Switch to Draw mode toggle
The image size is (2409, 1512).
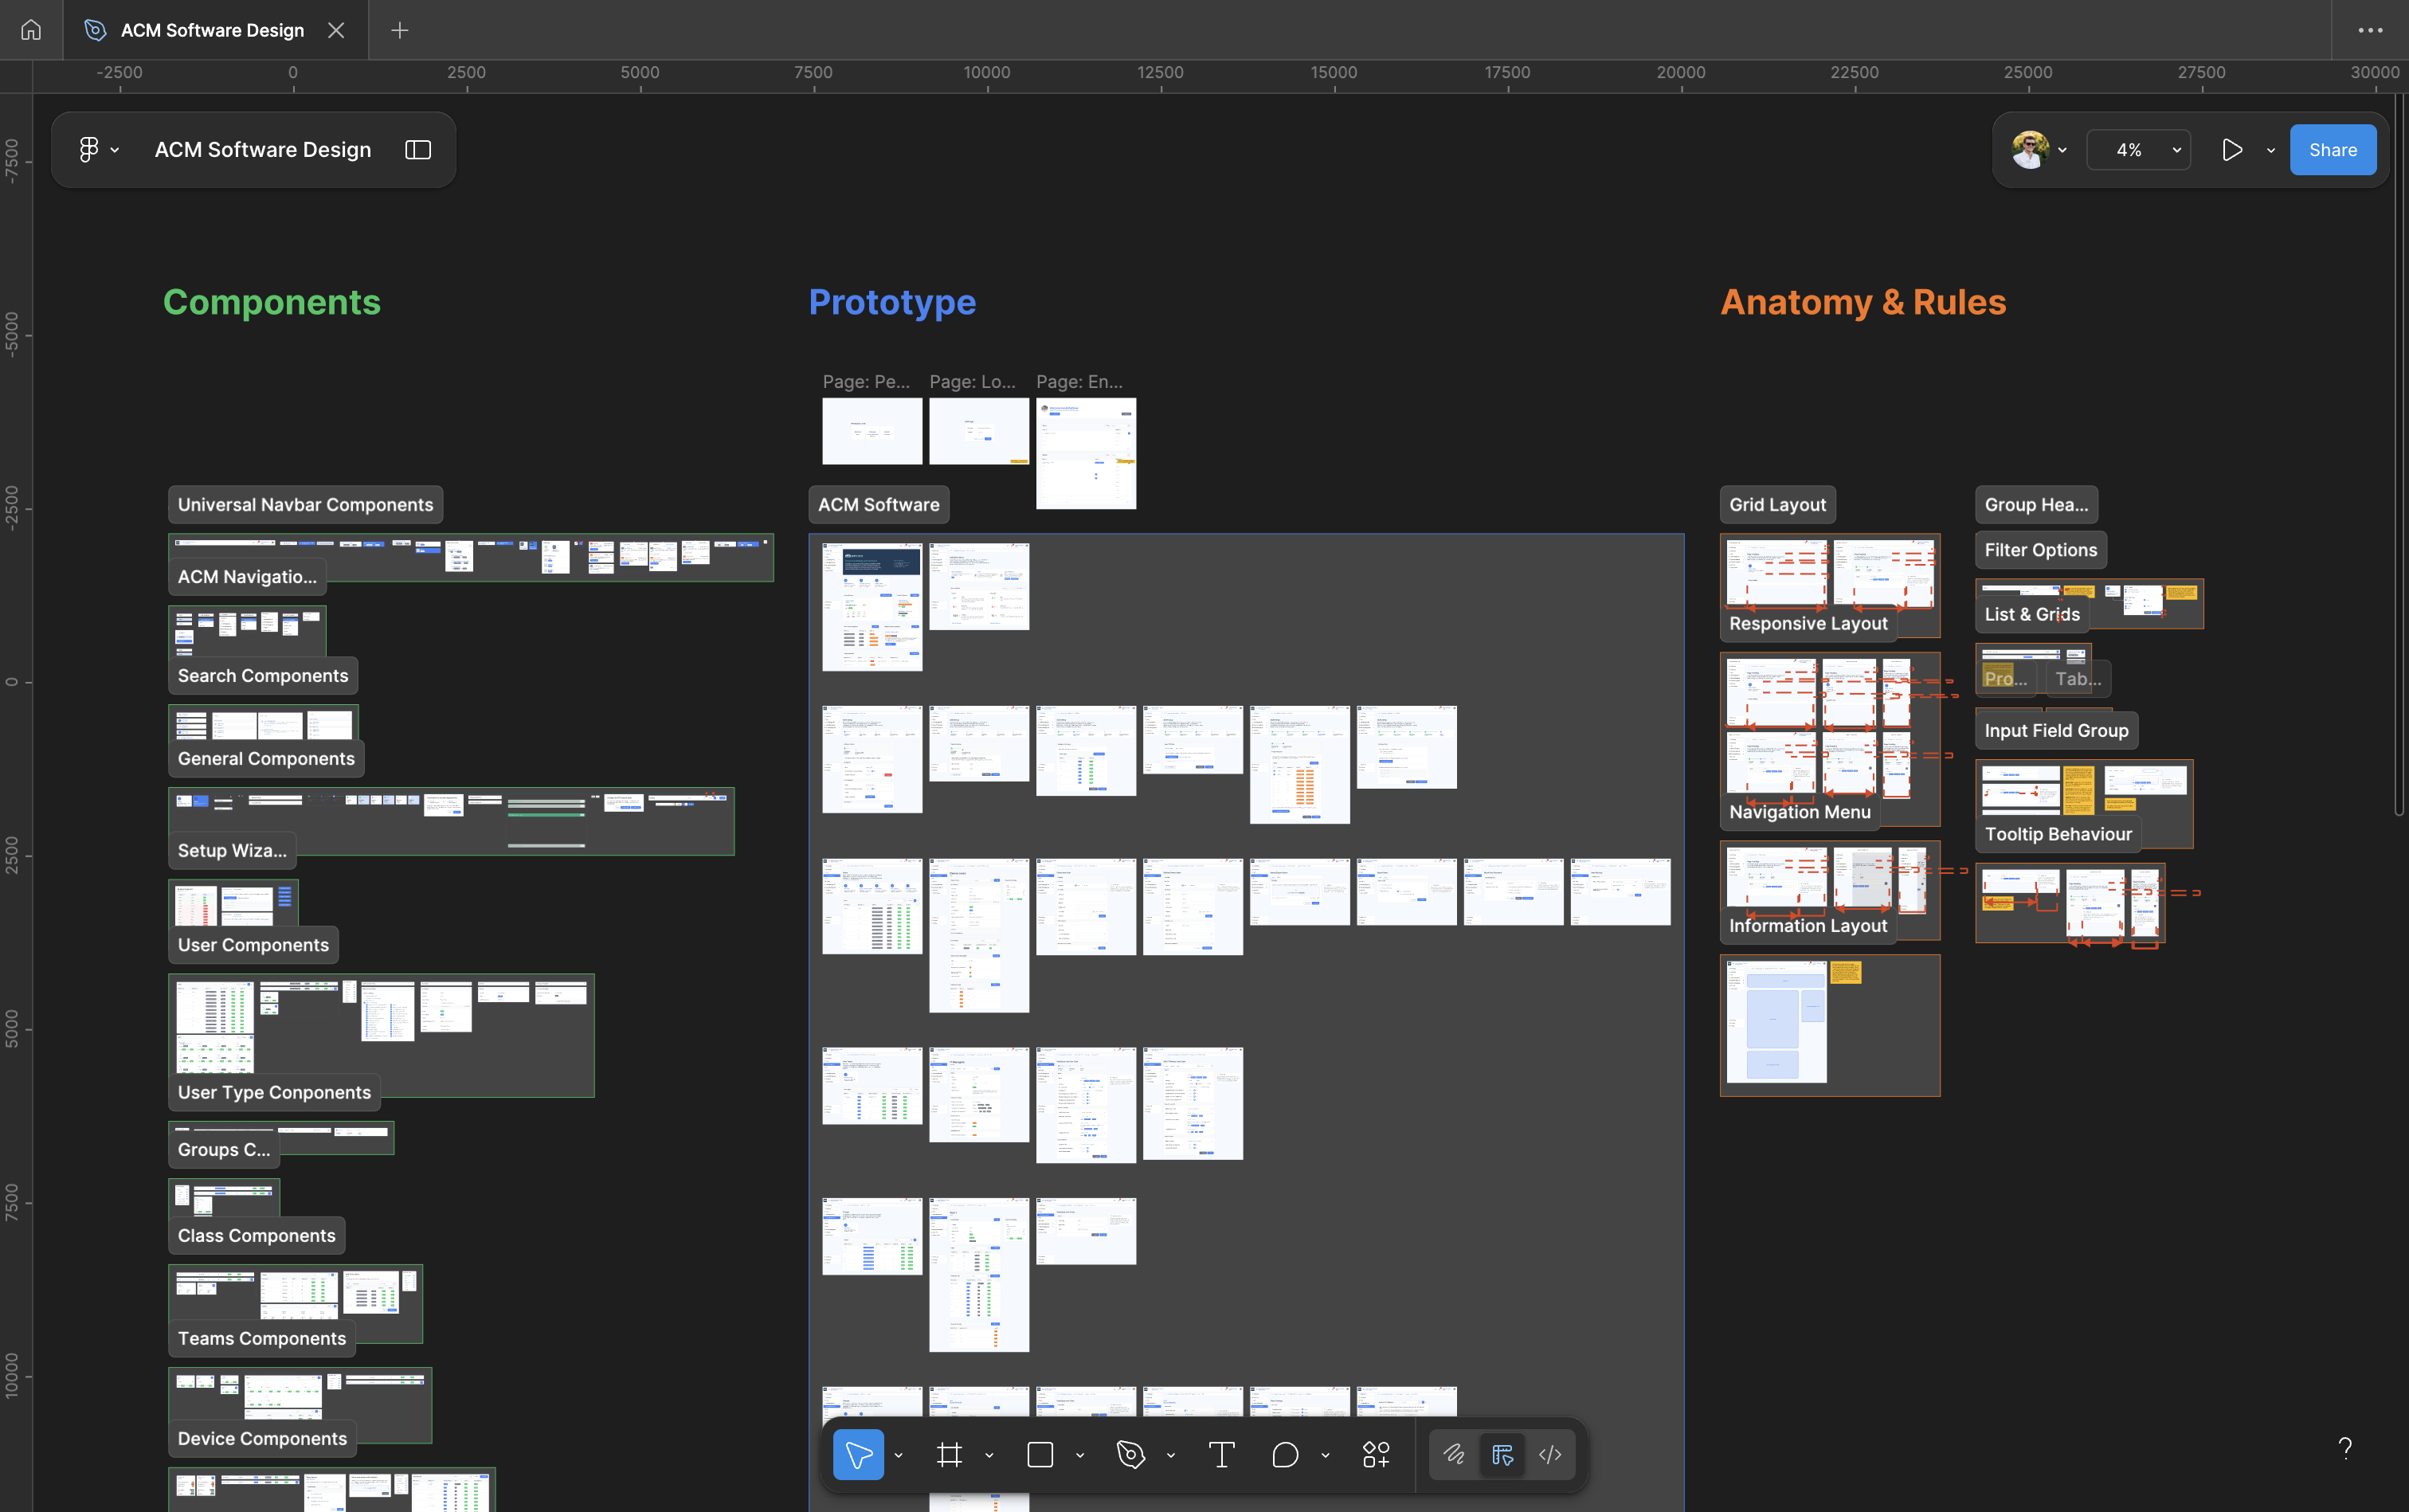(1454, 1455)
